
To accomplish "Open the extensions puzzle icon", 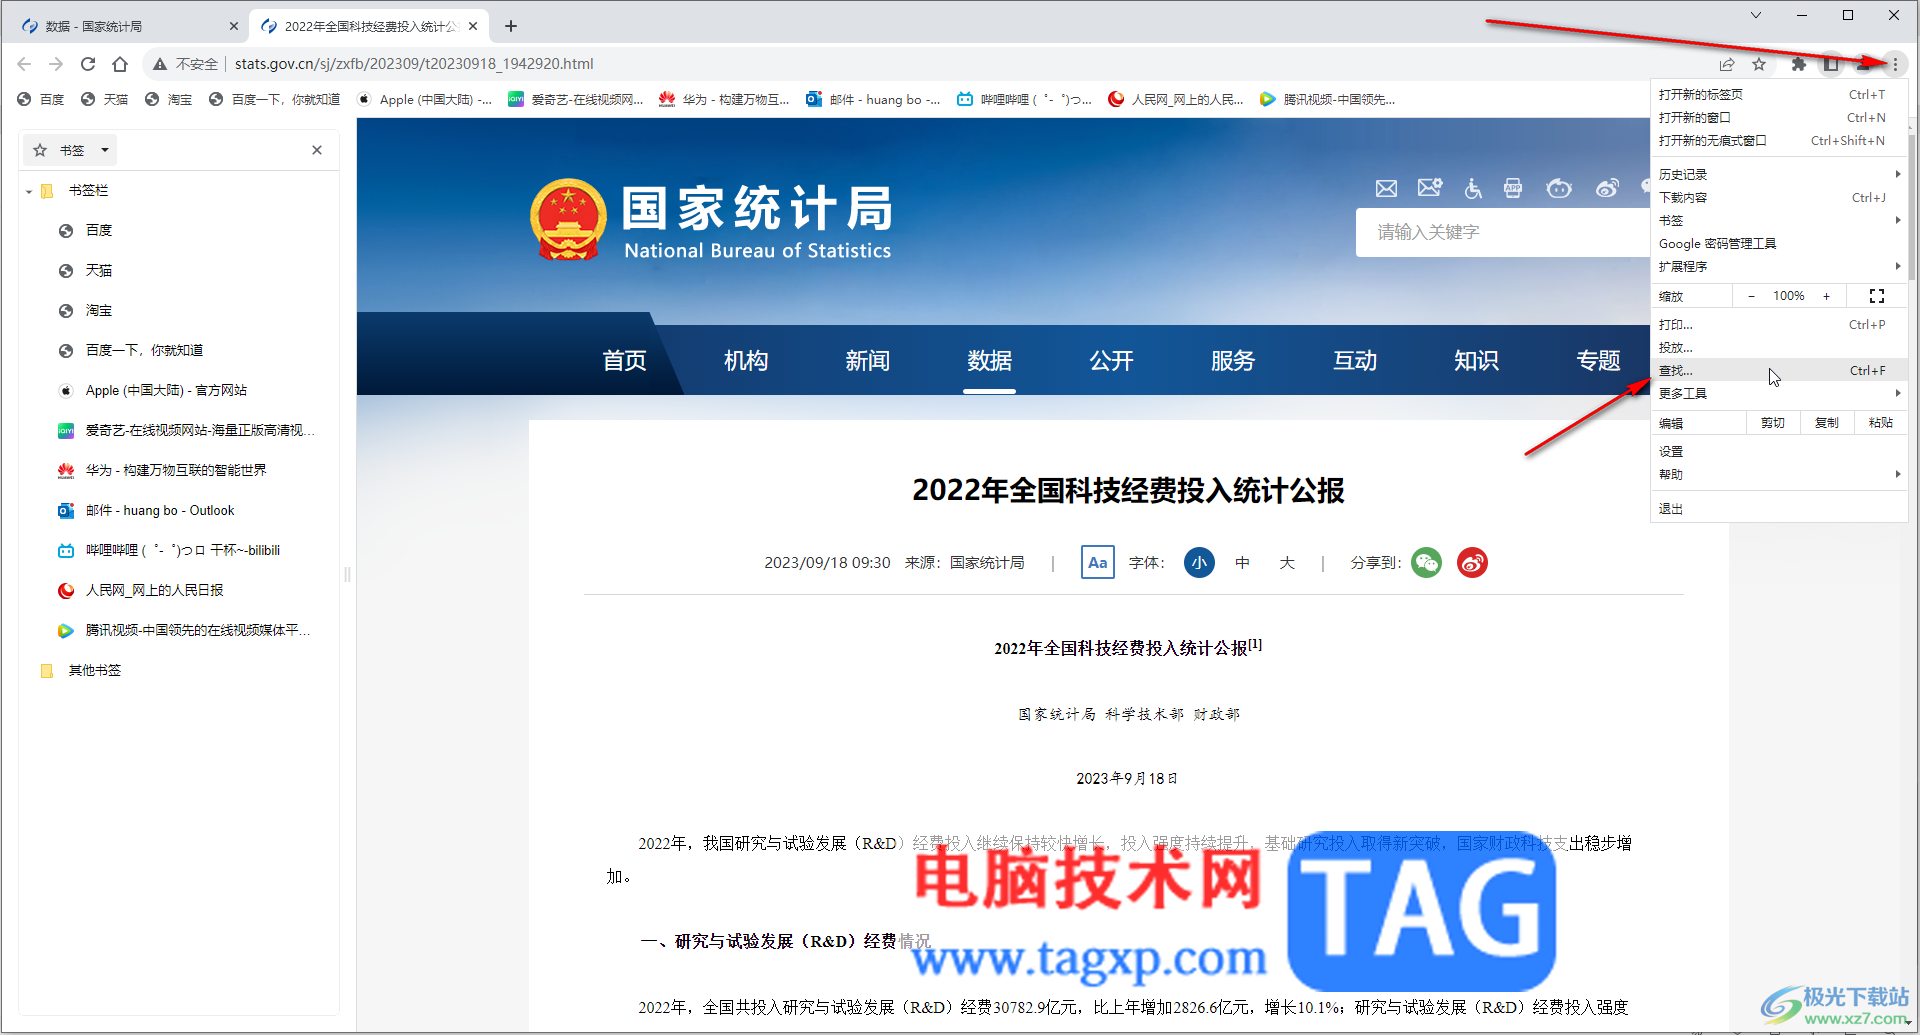I will pos(1799,64).
